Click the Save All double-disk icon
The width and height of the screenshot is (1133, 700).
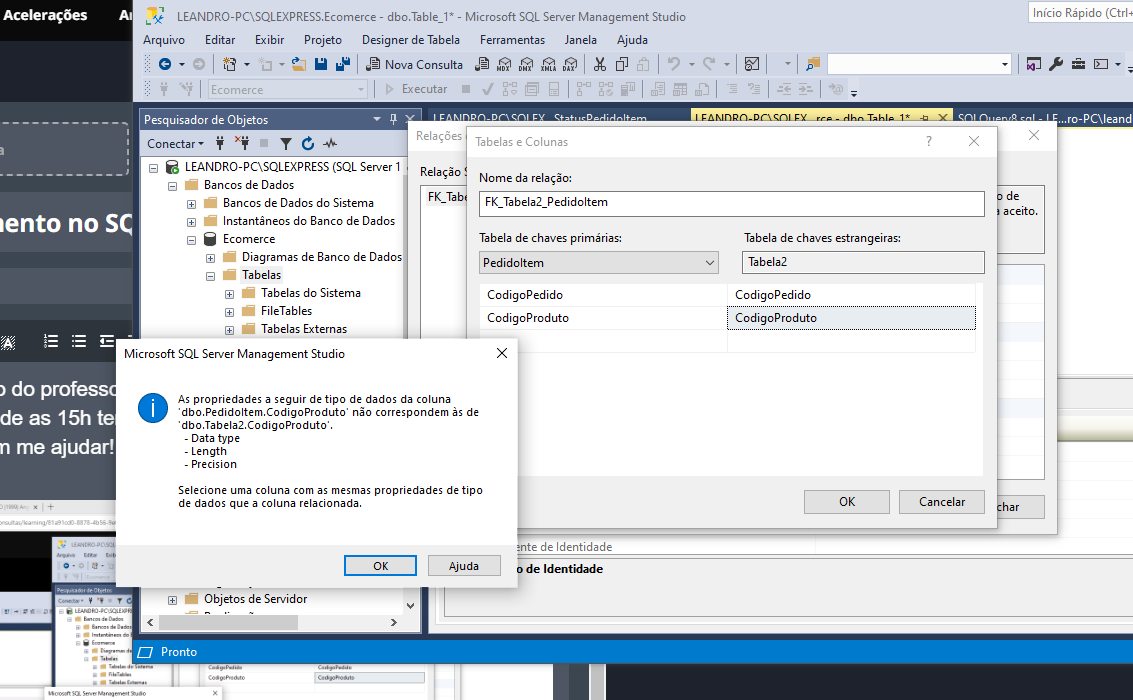pyautogui.click(x=343, y=64)
